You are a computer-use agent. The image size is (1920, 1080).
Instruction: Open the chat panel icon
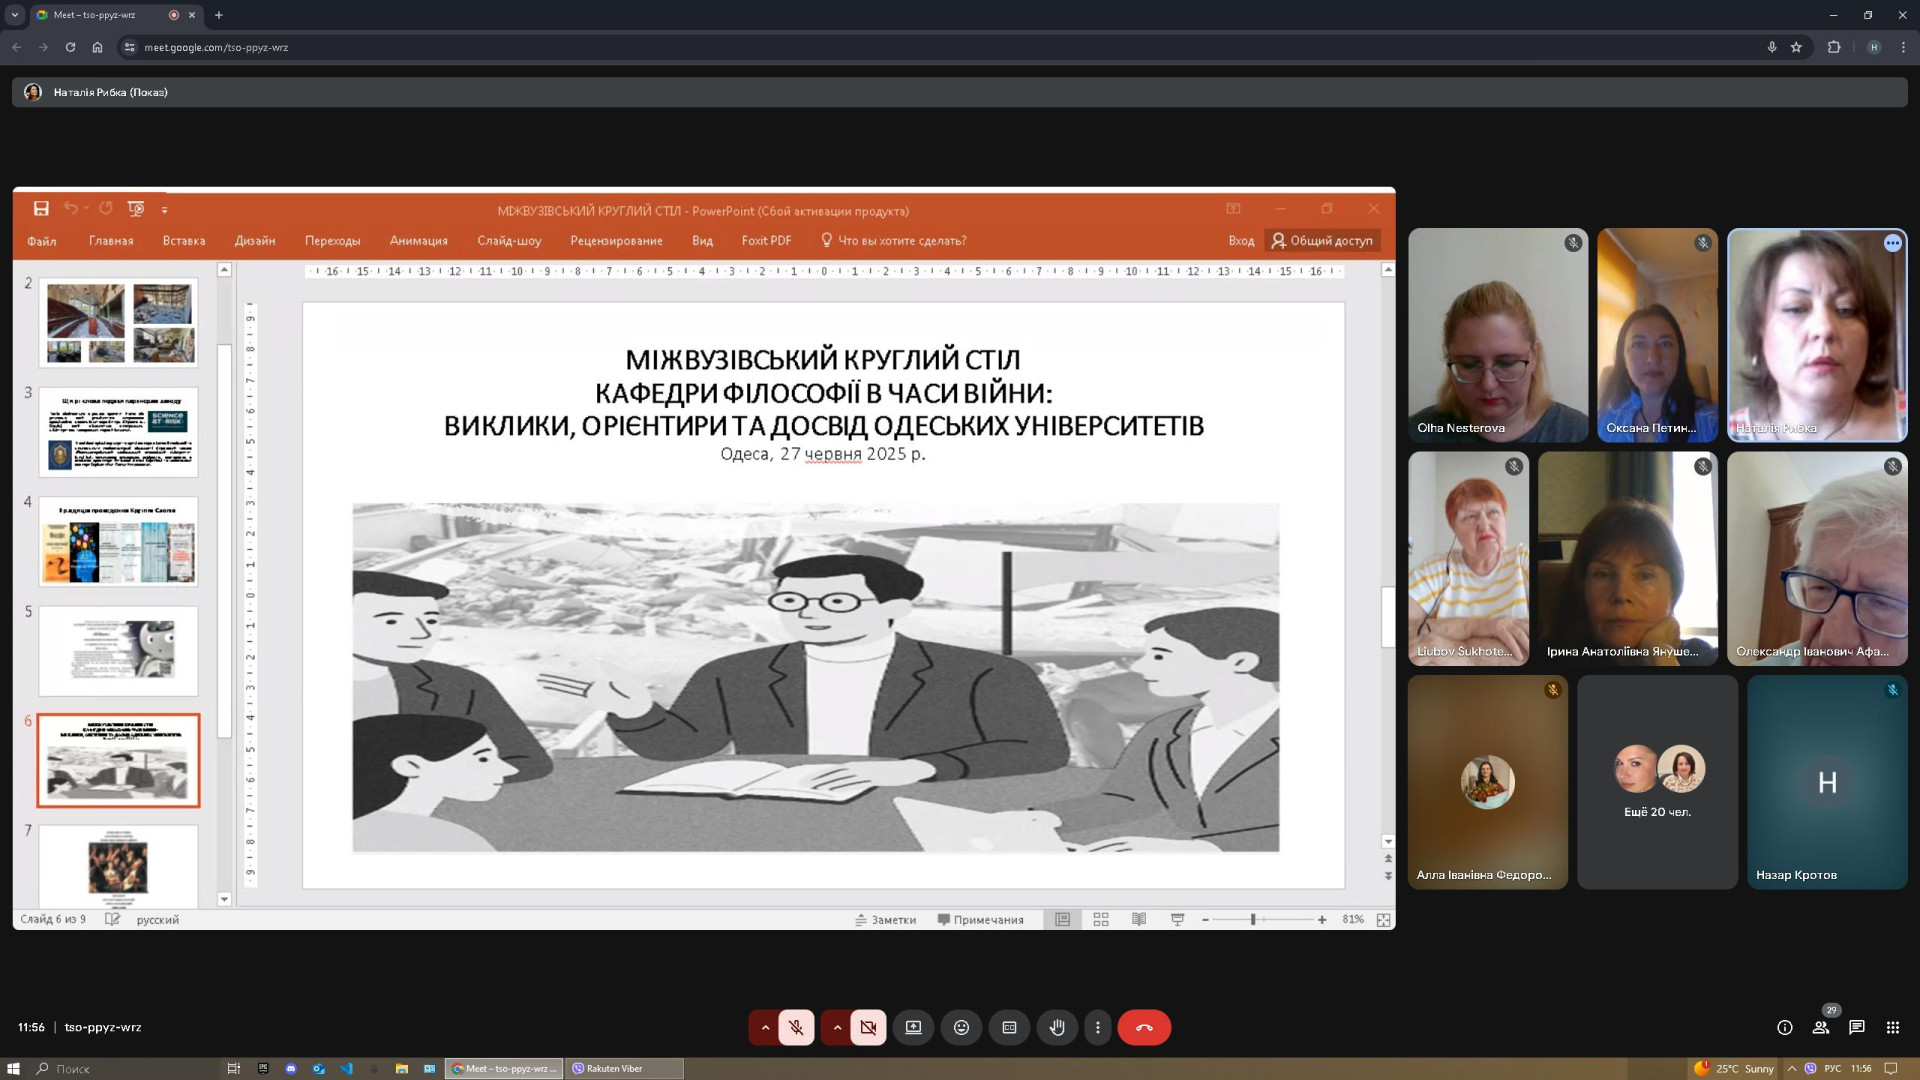(x=1857, y=1027)
